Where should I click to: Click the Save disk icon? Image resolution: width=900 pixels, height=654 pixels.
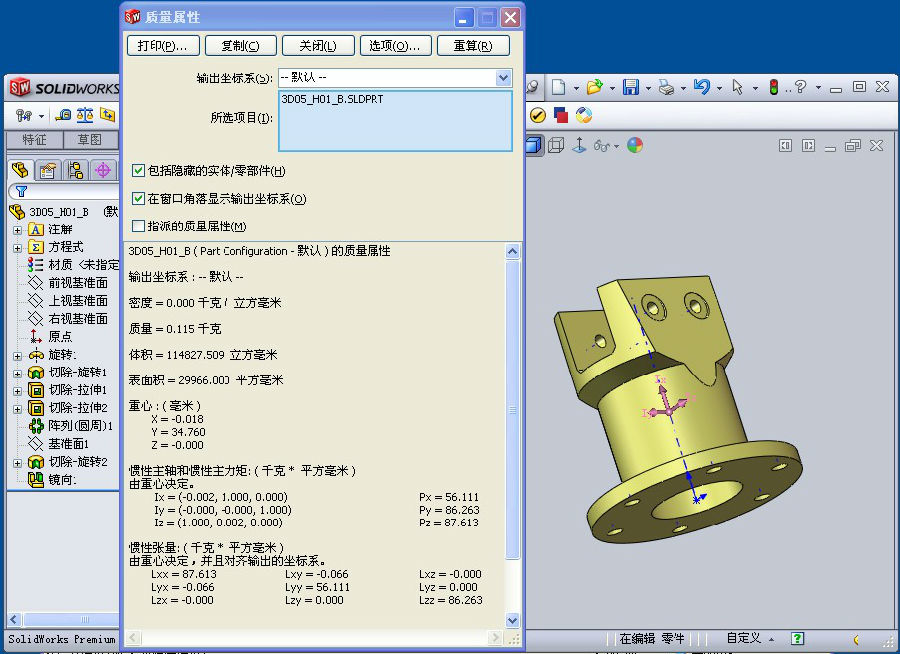coord(631,88)
